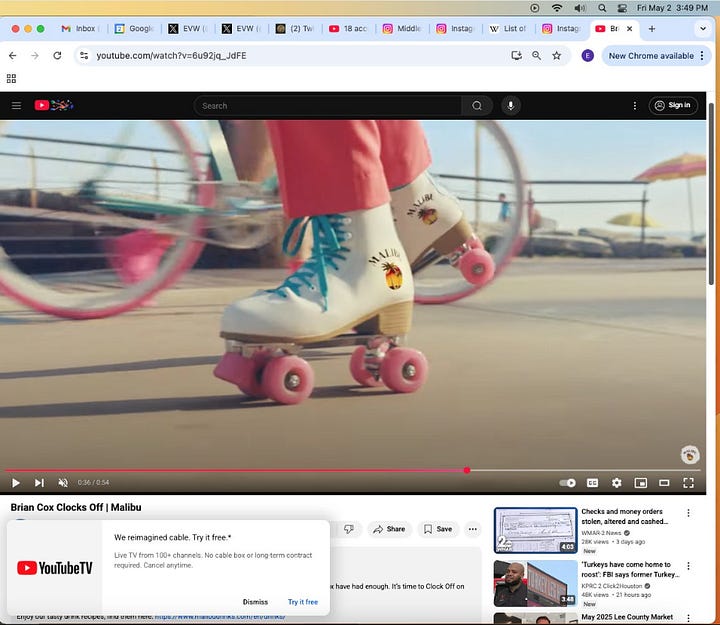
Task: Open the Chrome profile avatar E
Action: point(587,56)
